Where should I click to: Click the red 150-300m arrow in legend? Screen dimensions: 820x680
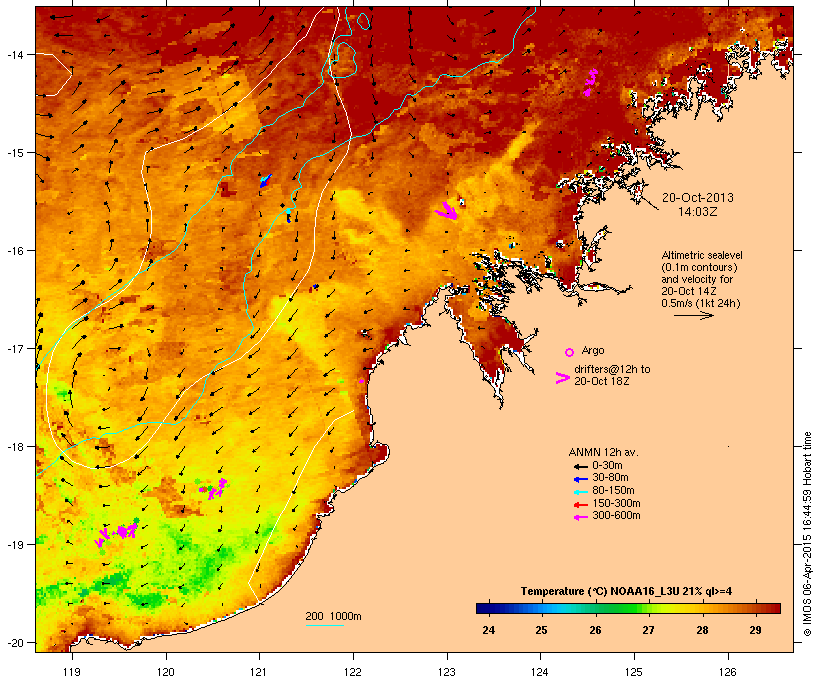[x=580, y=504]
